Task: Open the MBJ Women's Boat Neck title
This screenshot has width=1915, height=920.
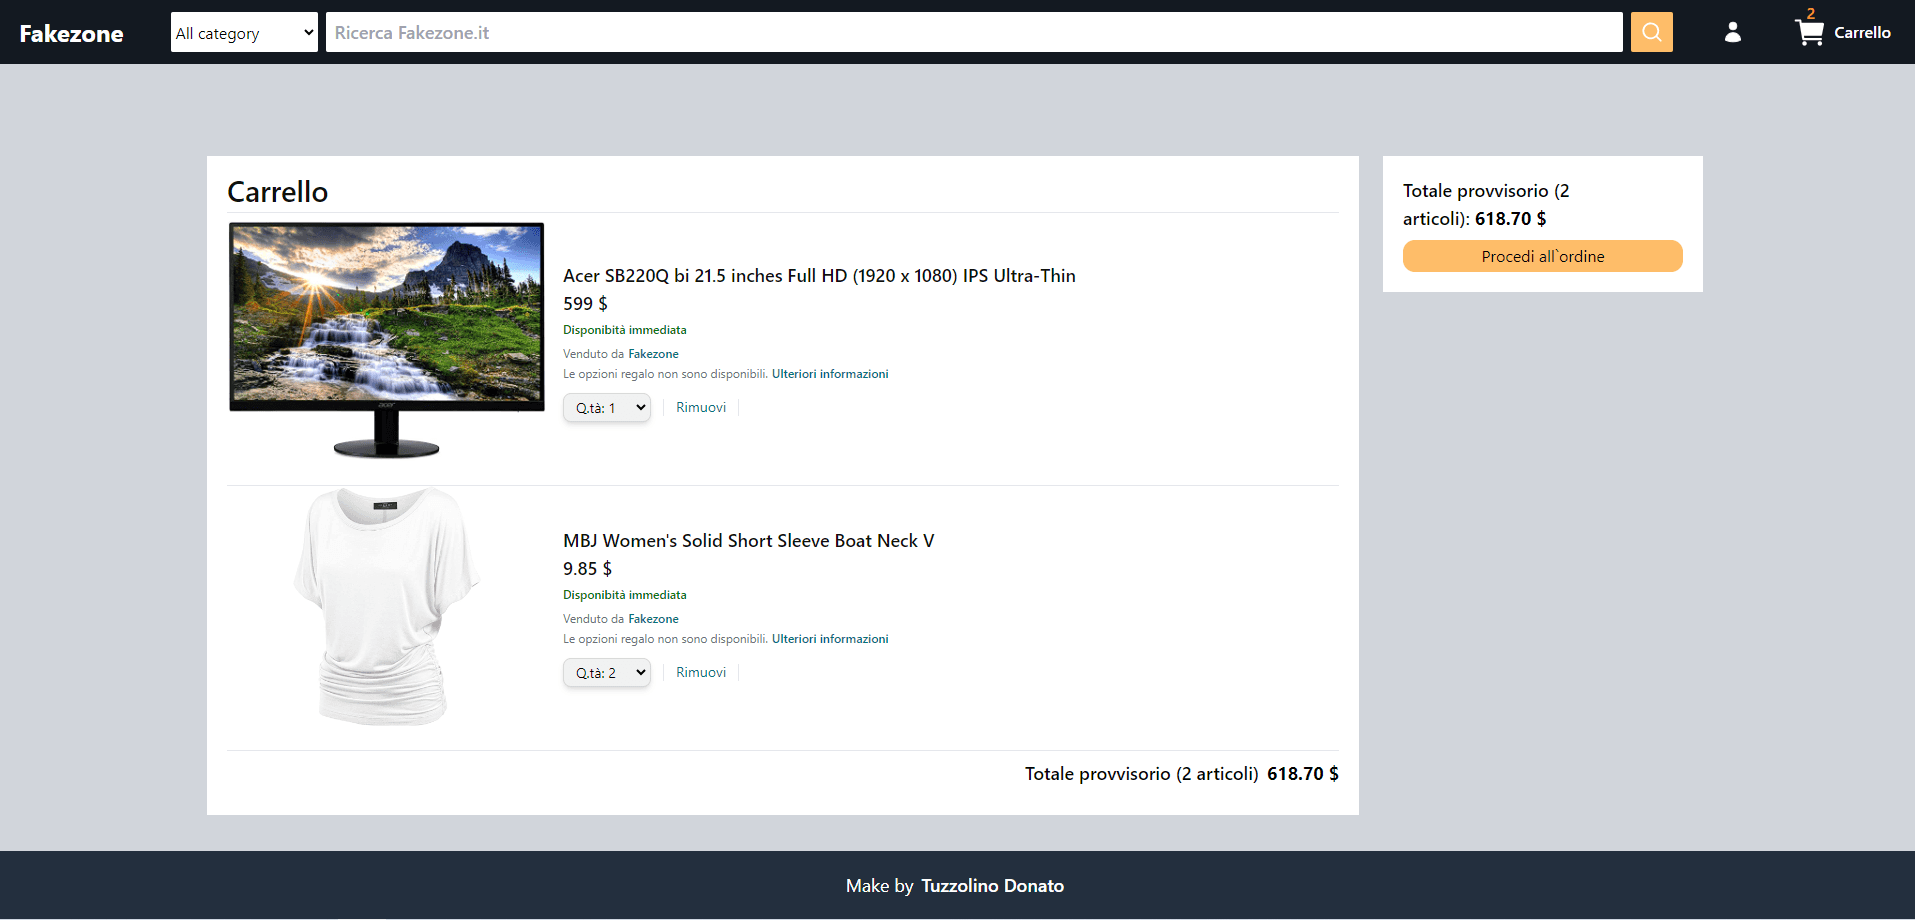Action: coord(748,540)
